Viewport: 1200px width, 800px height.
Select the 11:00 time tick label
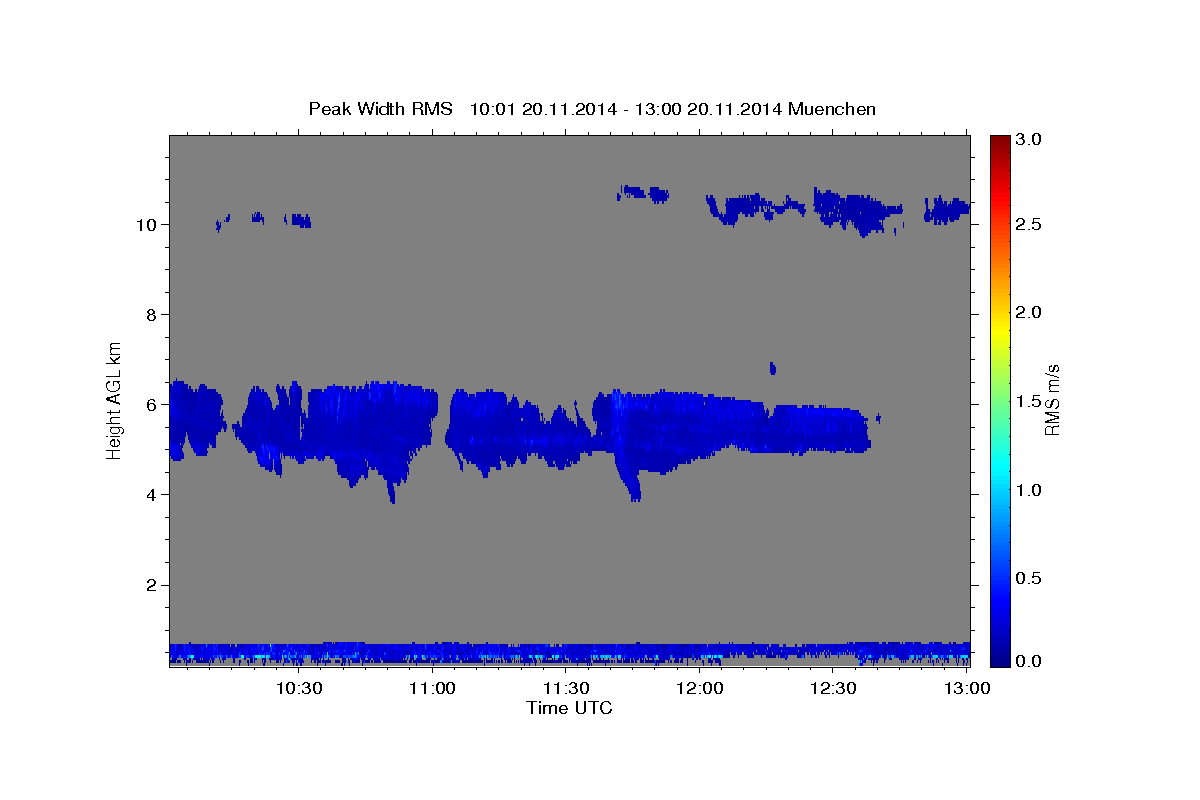(432, 688)
